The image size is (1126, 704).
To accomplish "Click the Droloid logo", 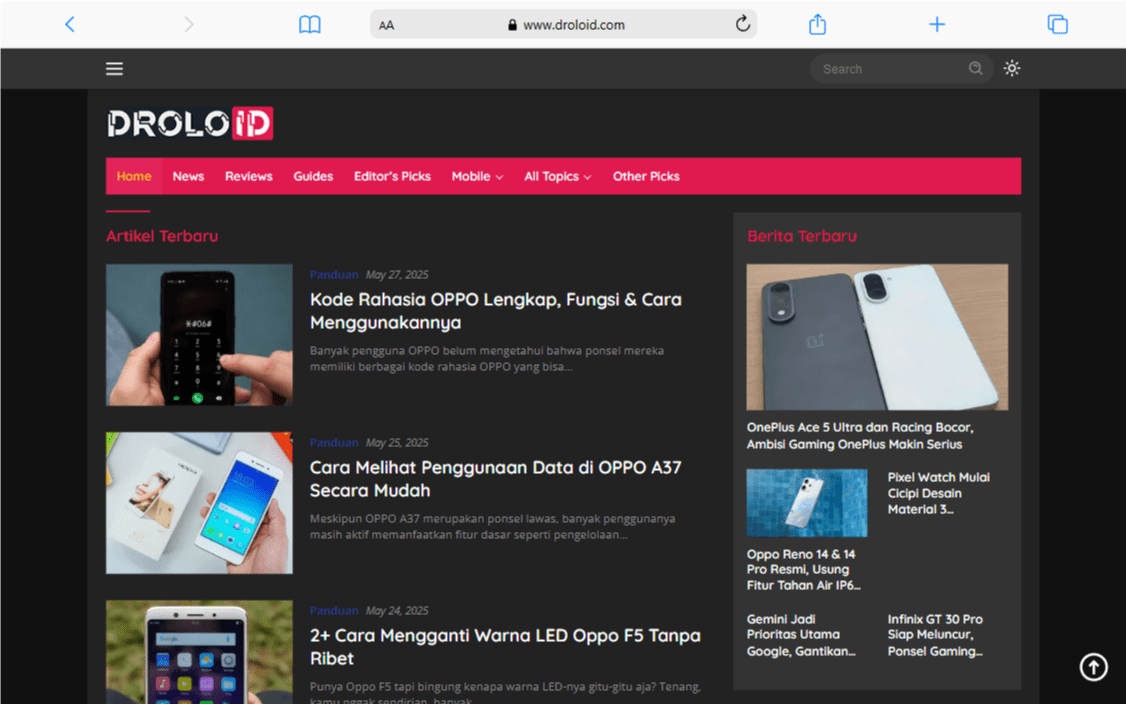I will [190, 124].
